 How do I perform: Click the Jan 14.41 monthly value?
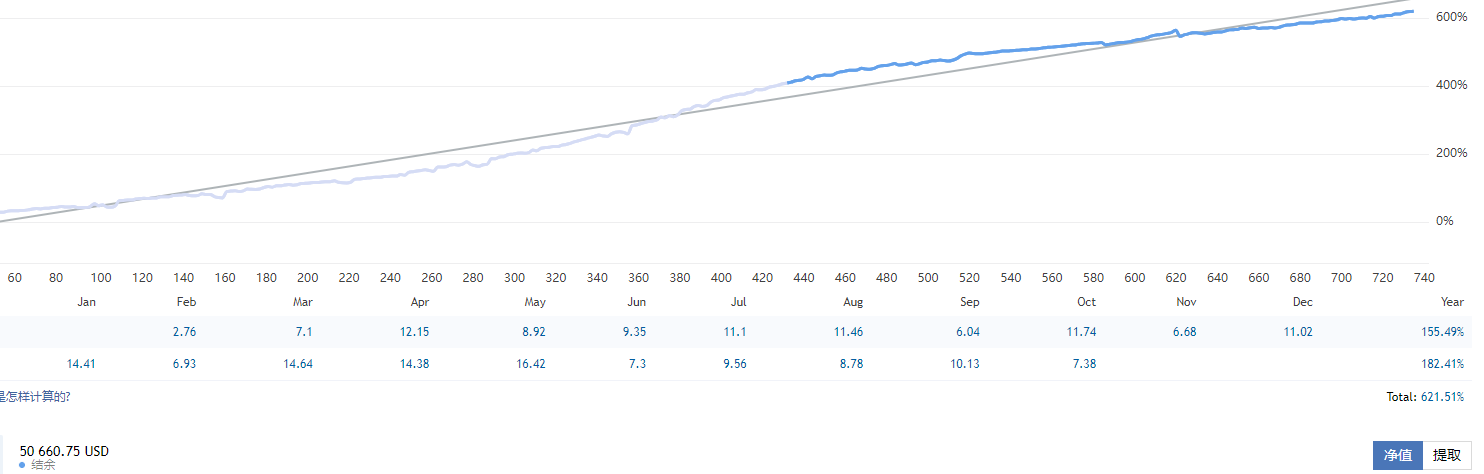pyautogui.click(x=81, y=364)
